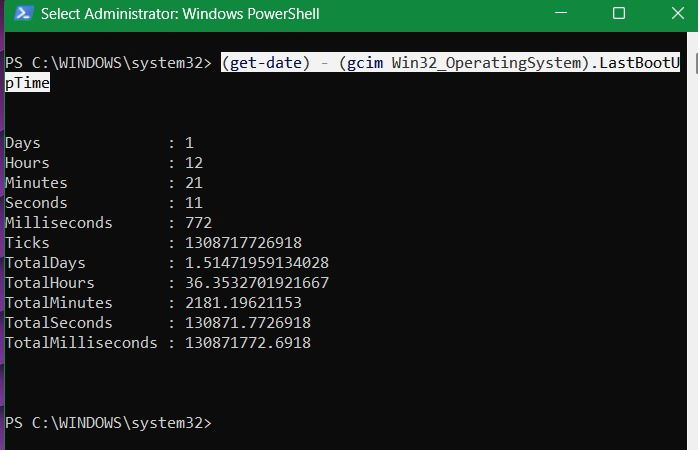Click the TotalDays value

[257, 263]
